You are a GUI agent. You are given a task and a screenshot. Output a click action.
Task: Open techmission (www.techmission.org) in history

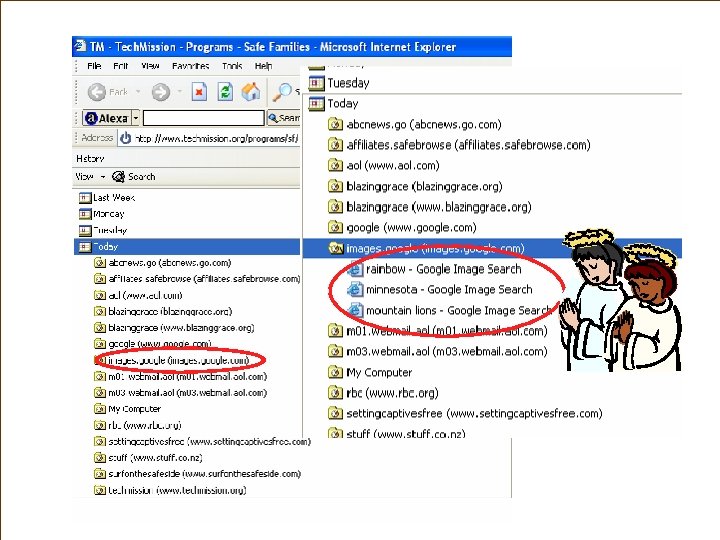click(x=170, y=490)
